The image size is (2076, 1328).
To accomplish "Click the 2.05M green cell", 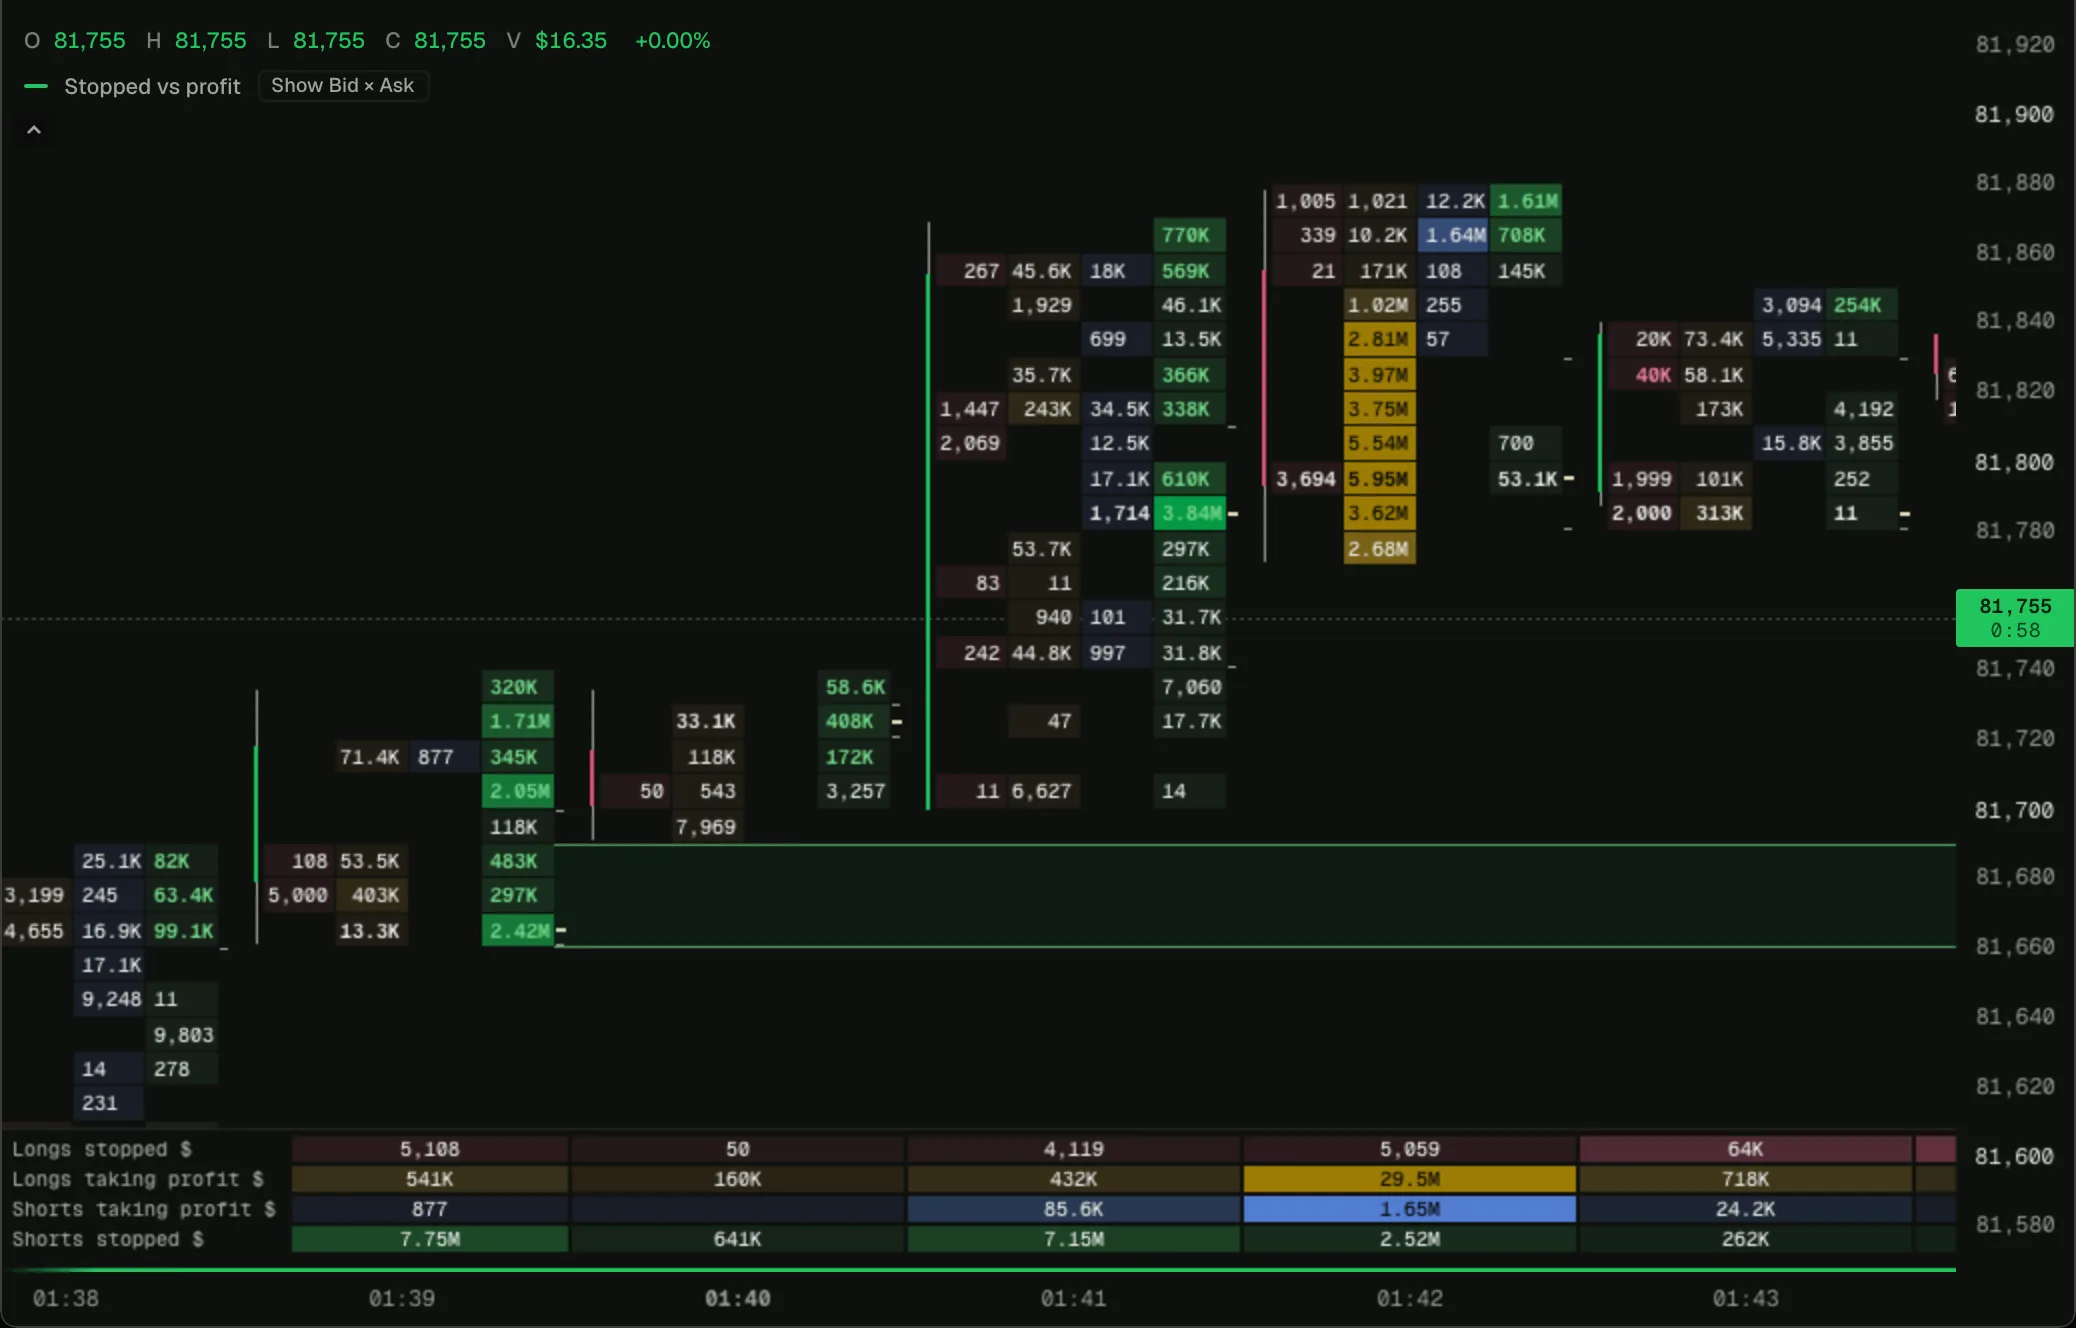I will tap(518, 791).
